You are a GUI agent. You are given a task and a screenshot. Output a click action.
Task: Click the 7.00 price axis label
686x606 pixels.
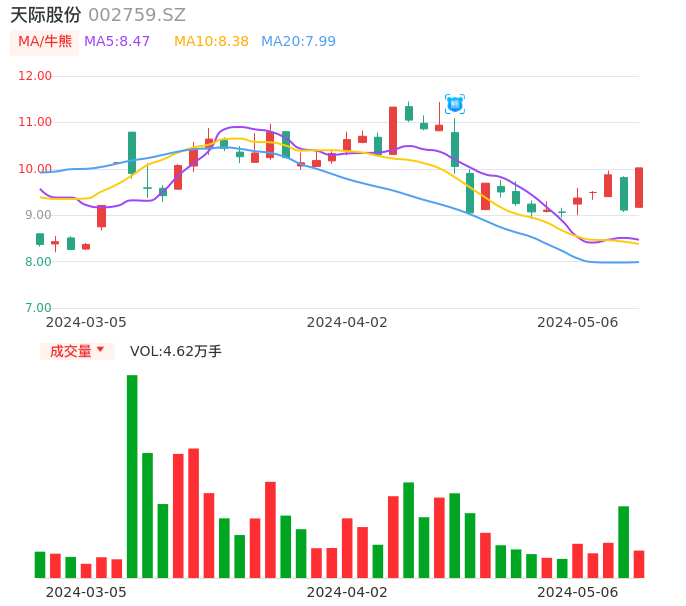coord(38,308)
